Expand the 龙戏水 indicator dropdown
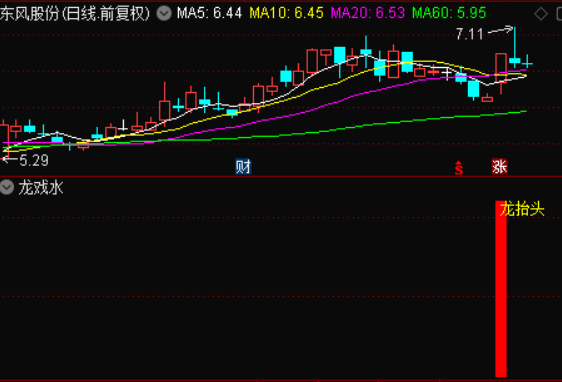Image resolution: width=562 pixels, height=382 pixels. (x=6, y=187)
